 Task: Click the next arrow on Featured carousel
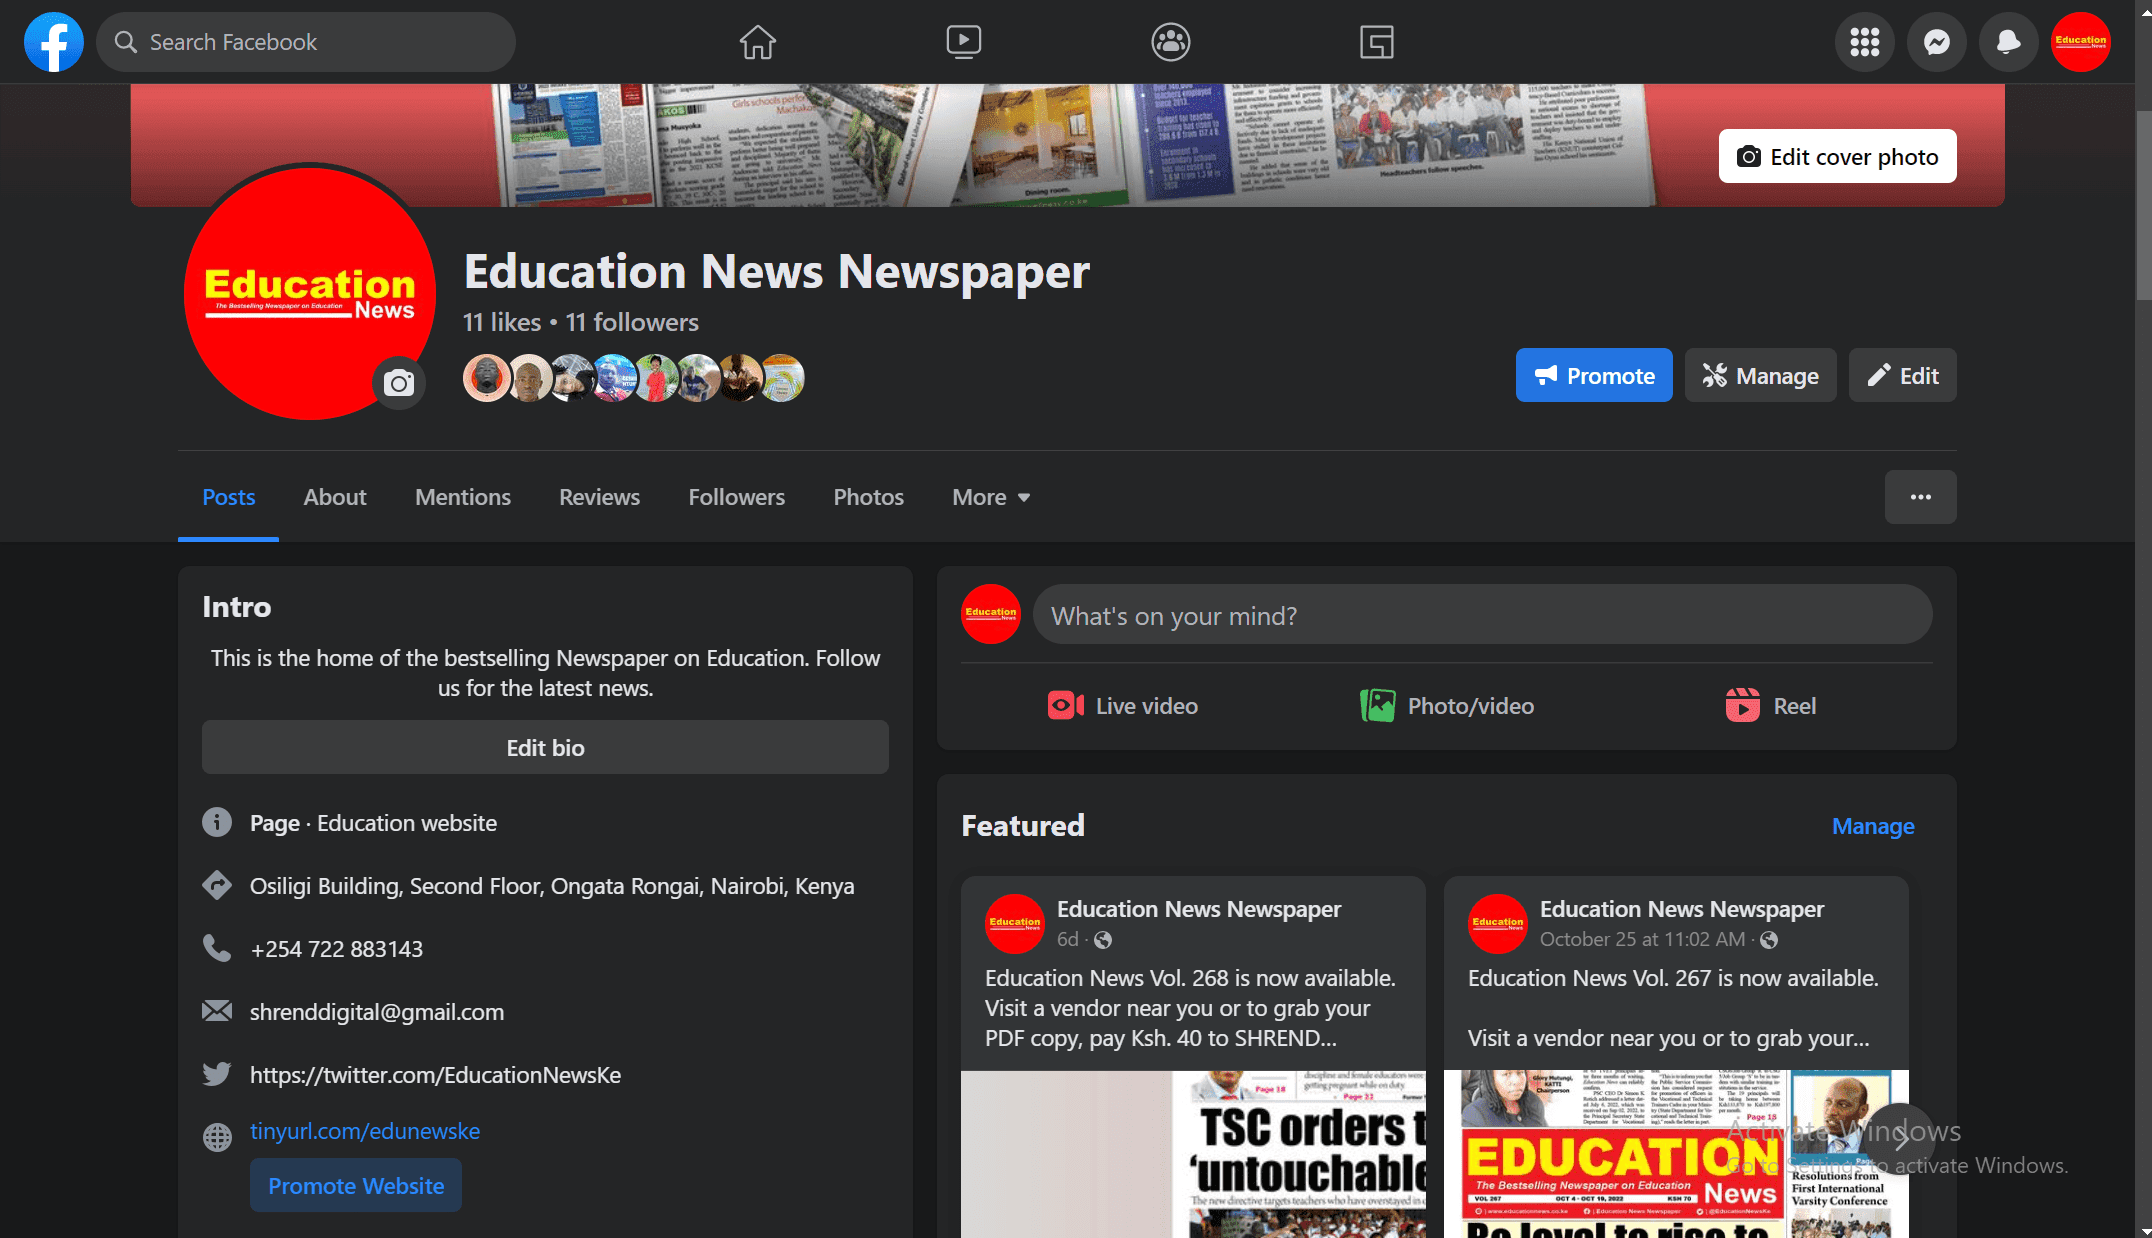(x=1900, y=1138)
